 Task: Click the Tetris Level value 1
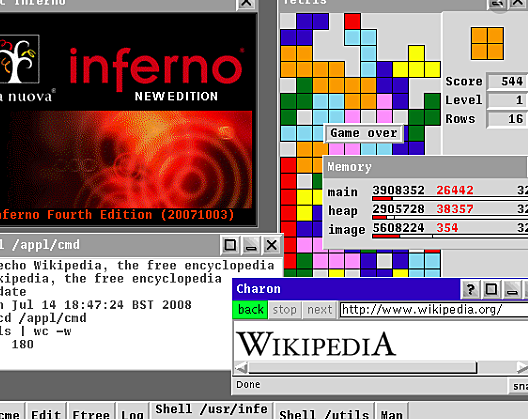point(507,100)
